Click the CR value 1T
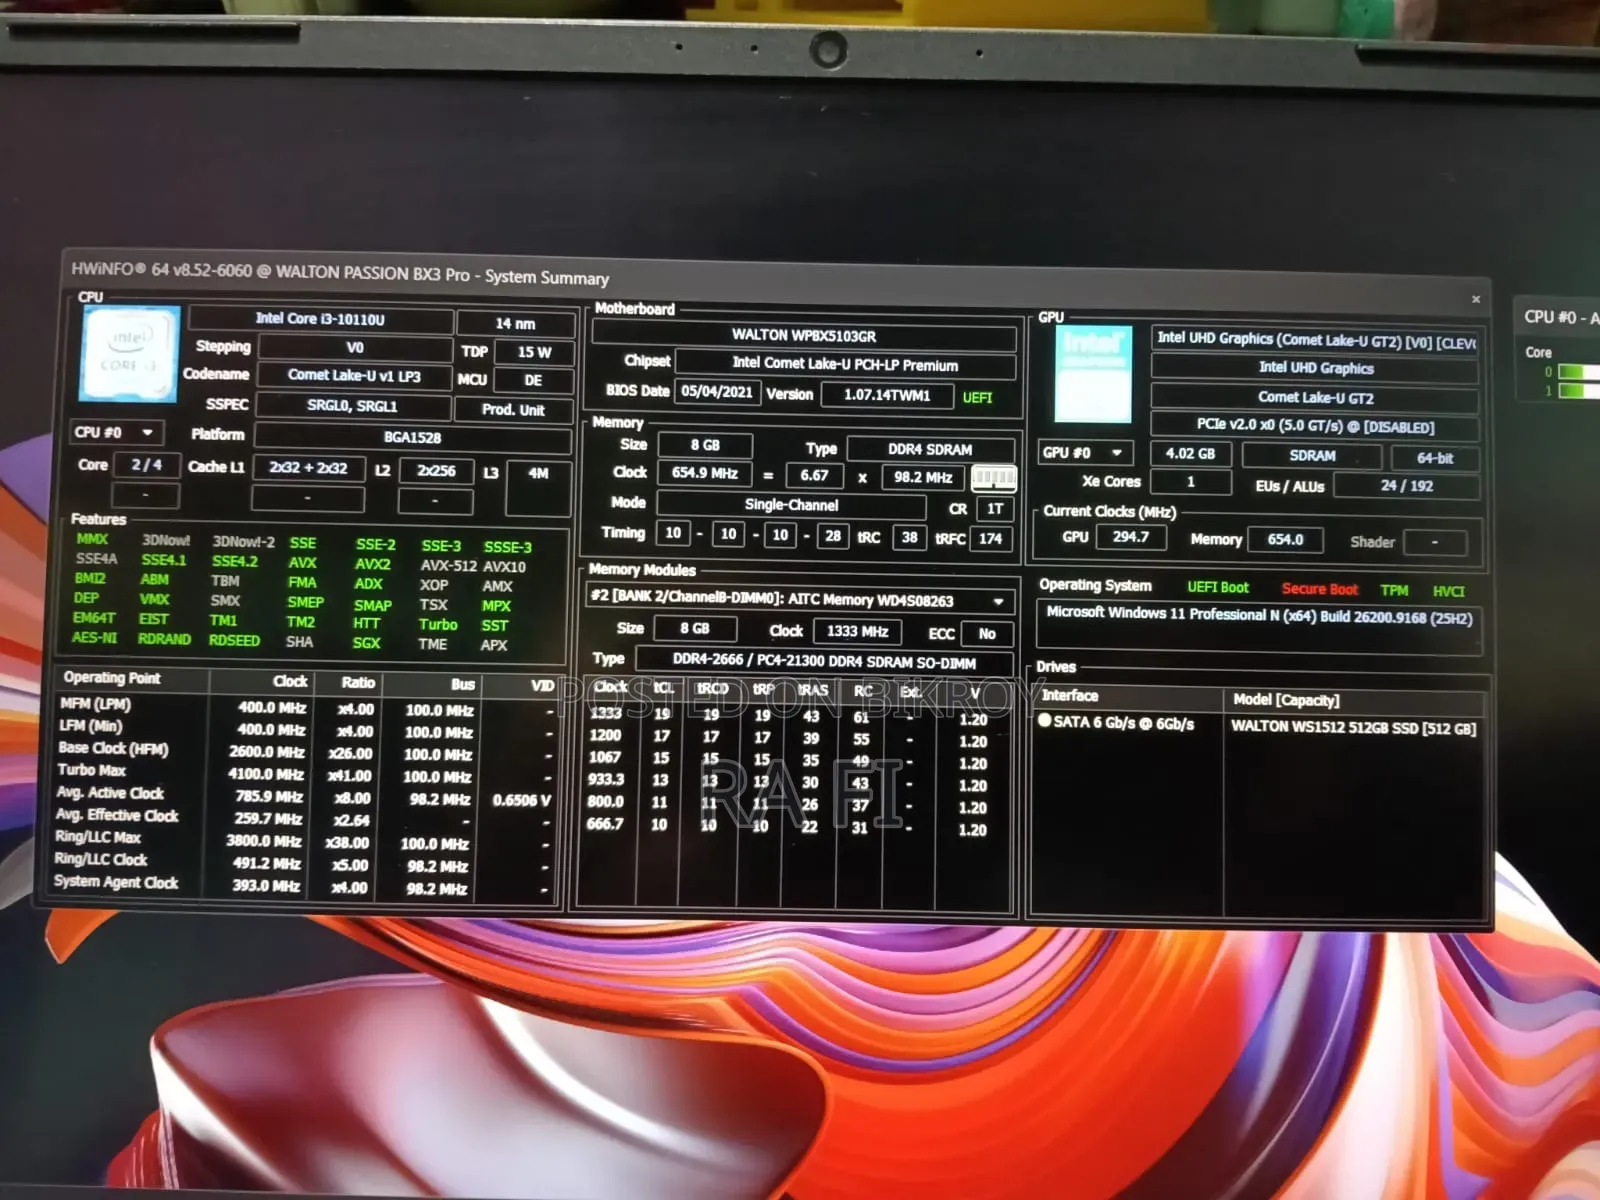This screenshot has height=1200, width=1600. [995, 509]
